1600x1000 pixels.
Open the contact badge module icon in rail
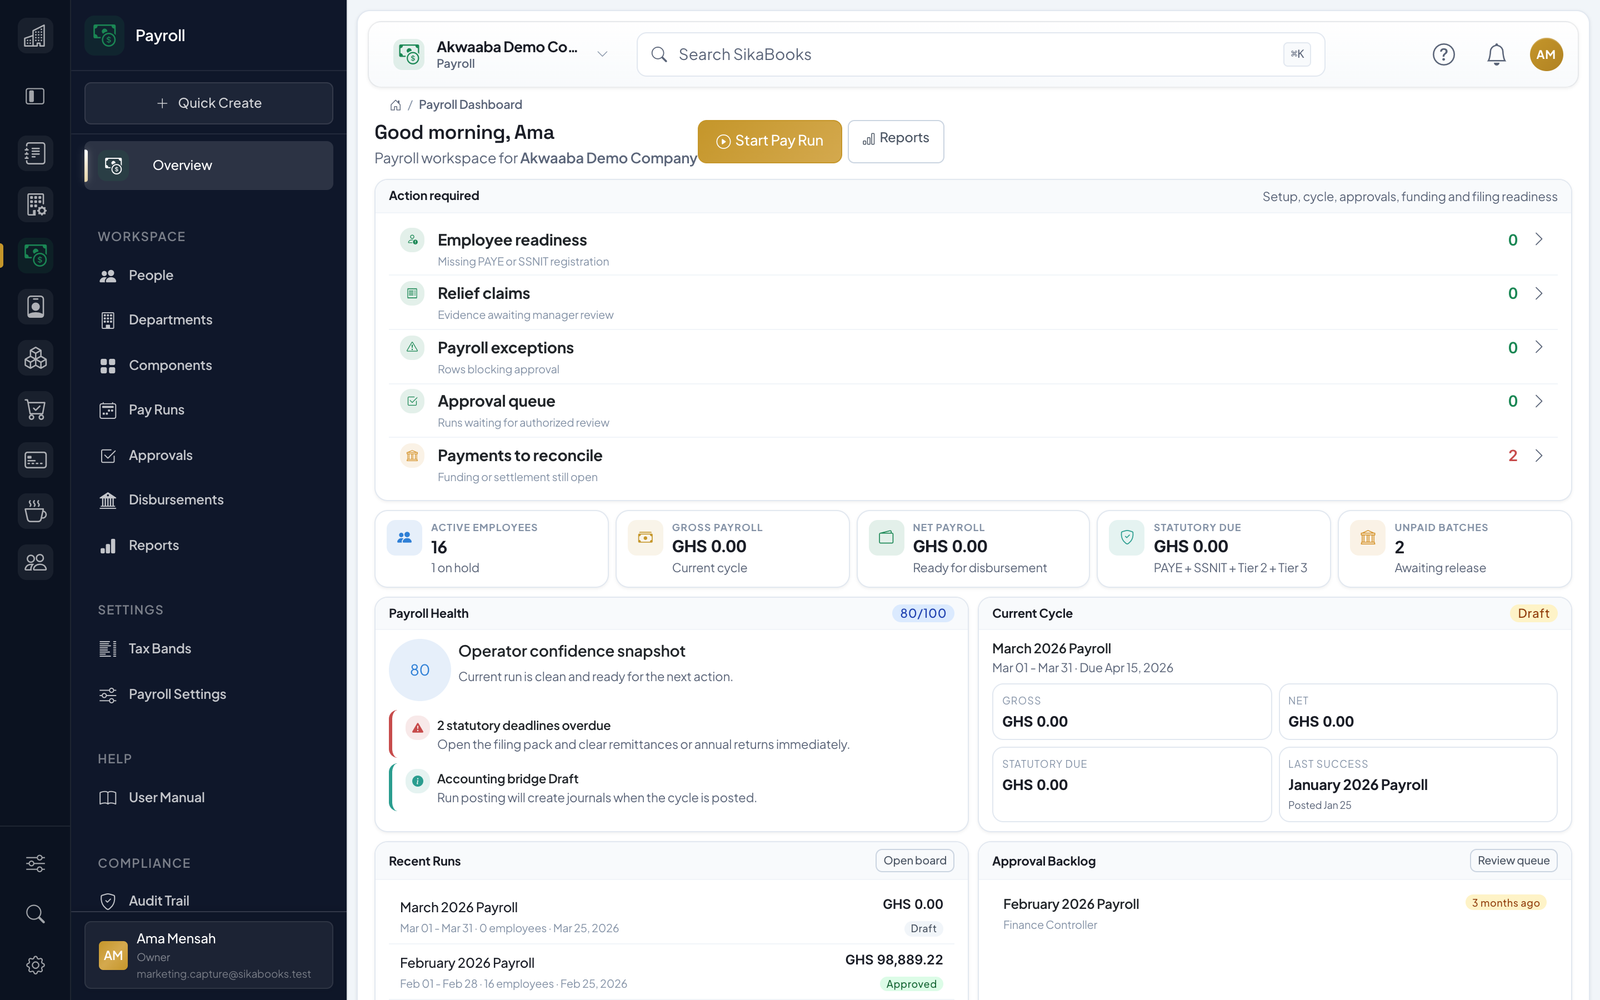click(35, 307)
